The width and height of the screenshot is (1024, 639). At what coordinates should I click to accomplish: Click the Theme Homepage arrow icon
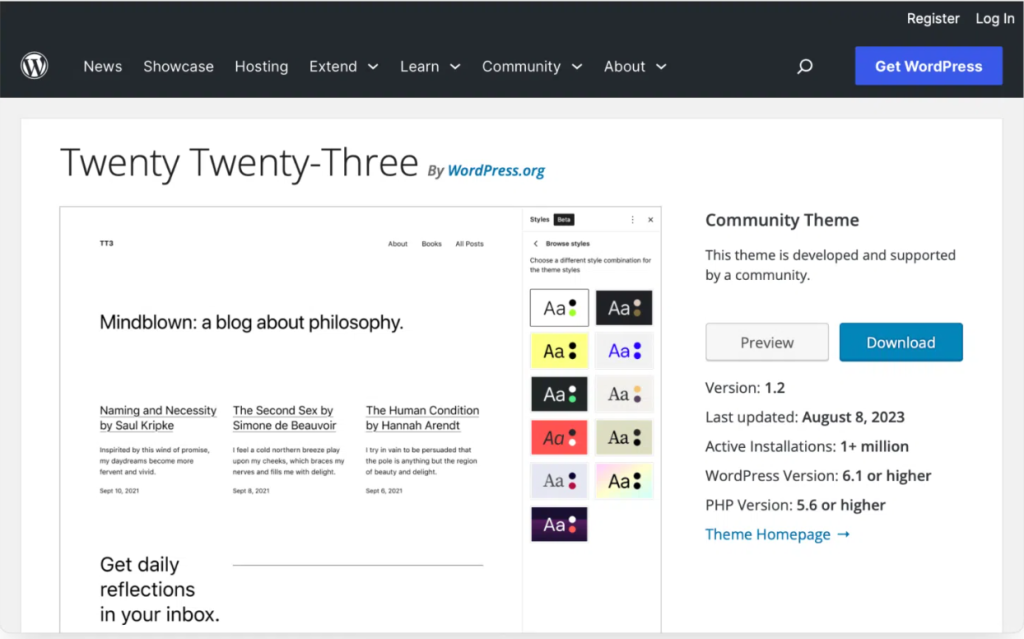(x=844, y=534)
